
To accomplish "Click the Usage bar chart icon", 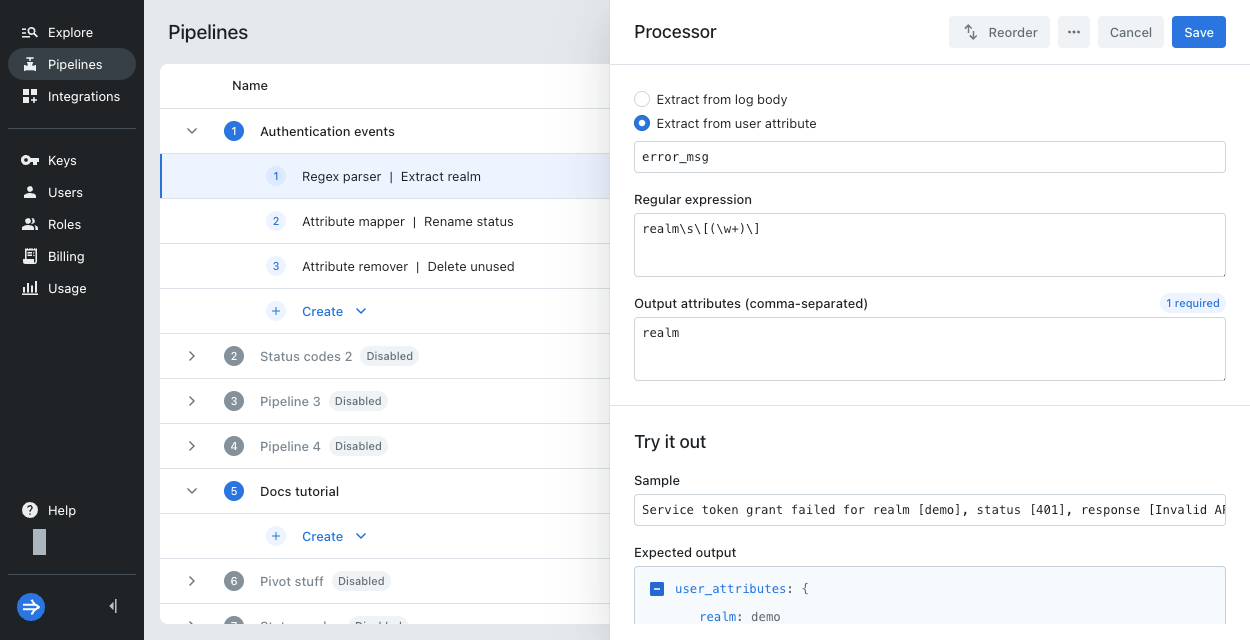I will (x=29, y=288).
